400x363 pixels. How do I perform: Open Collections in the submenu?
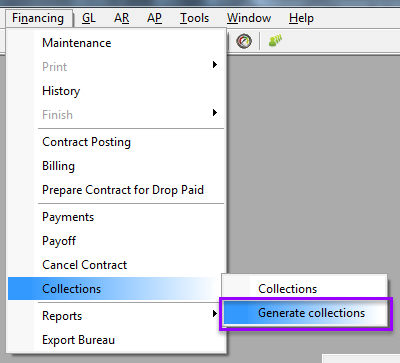[x=305, y=289]
